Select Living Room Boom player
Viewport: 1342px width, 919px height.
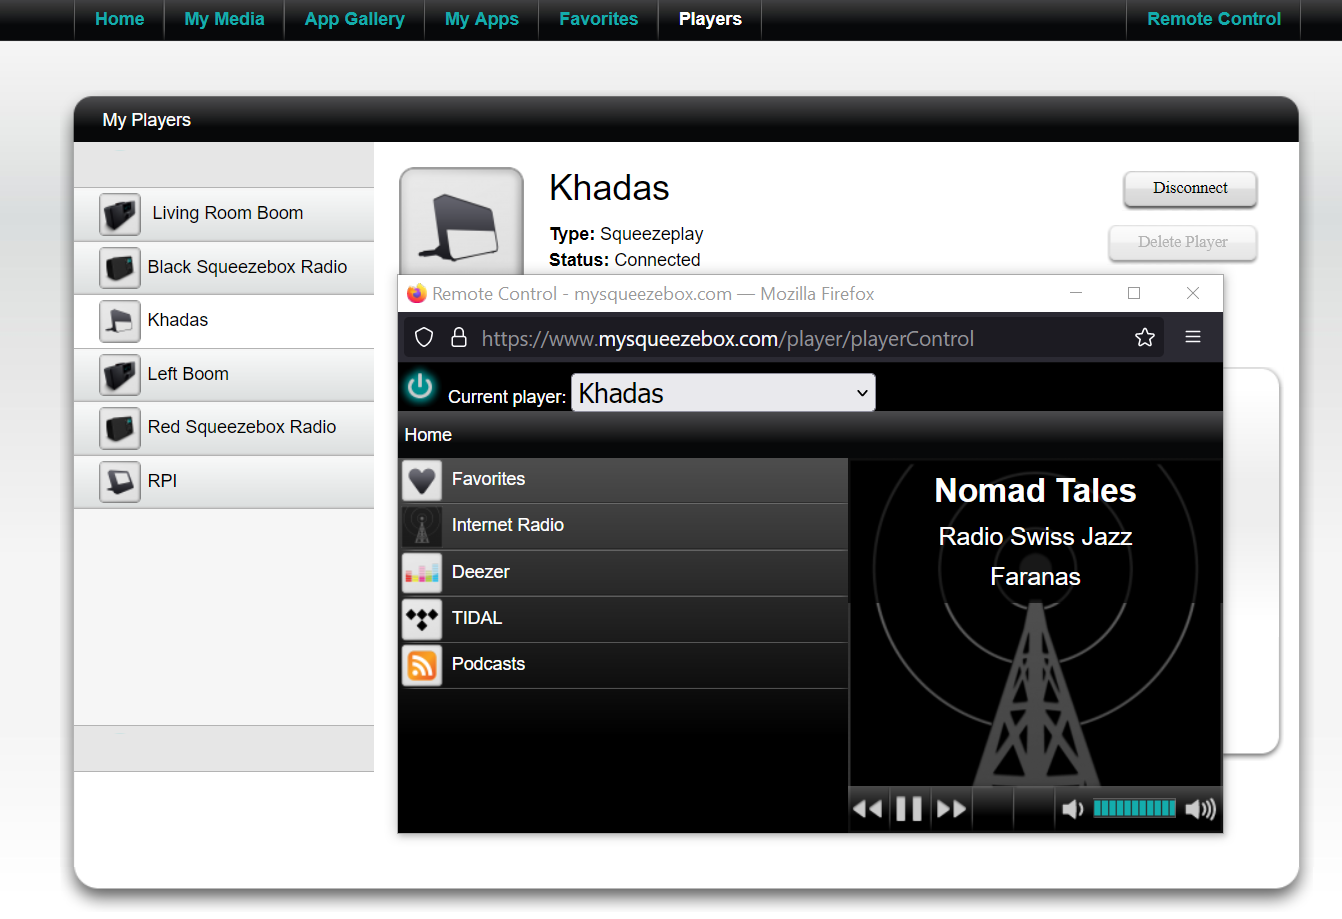(x=224, y=214)
